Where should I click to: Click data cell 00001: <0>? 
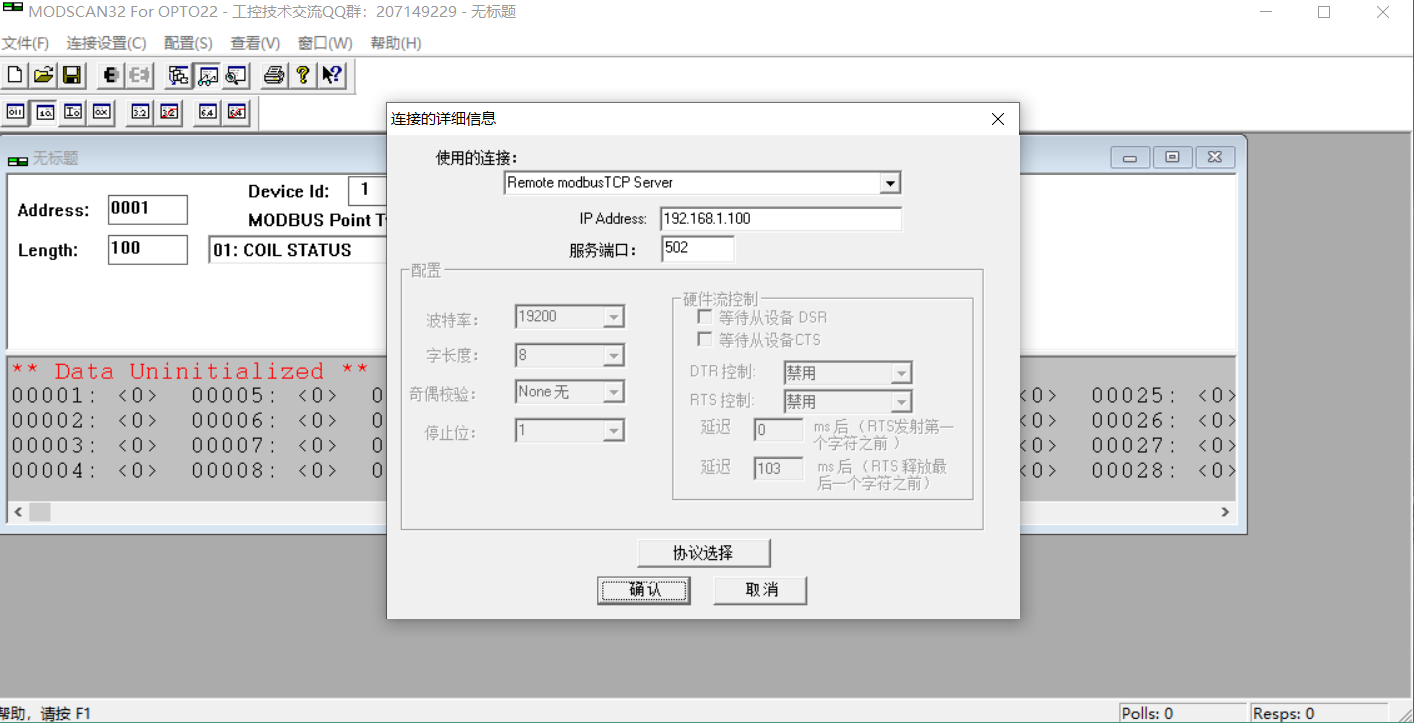point(84,396)
